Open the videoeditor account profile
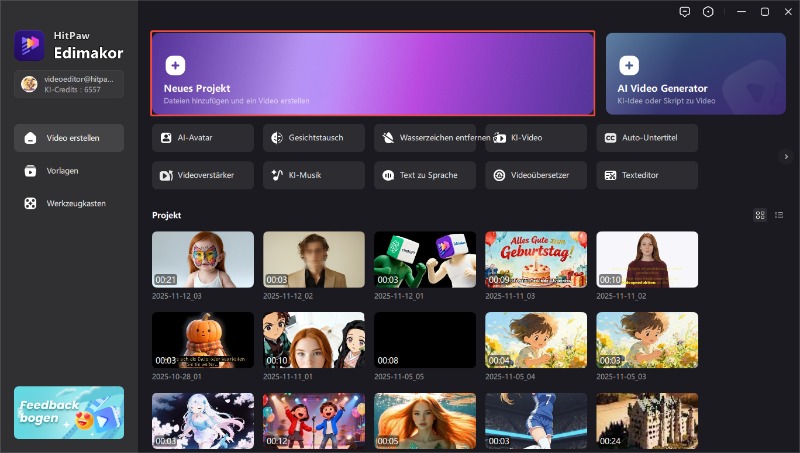800x453 pixels. coord(69,84)
